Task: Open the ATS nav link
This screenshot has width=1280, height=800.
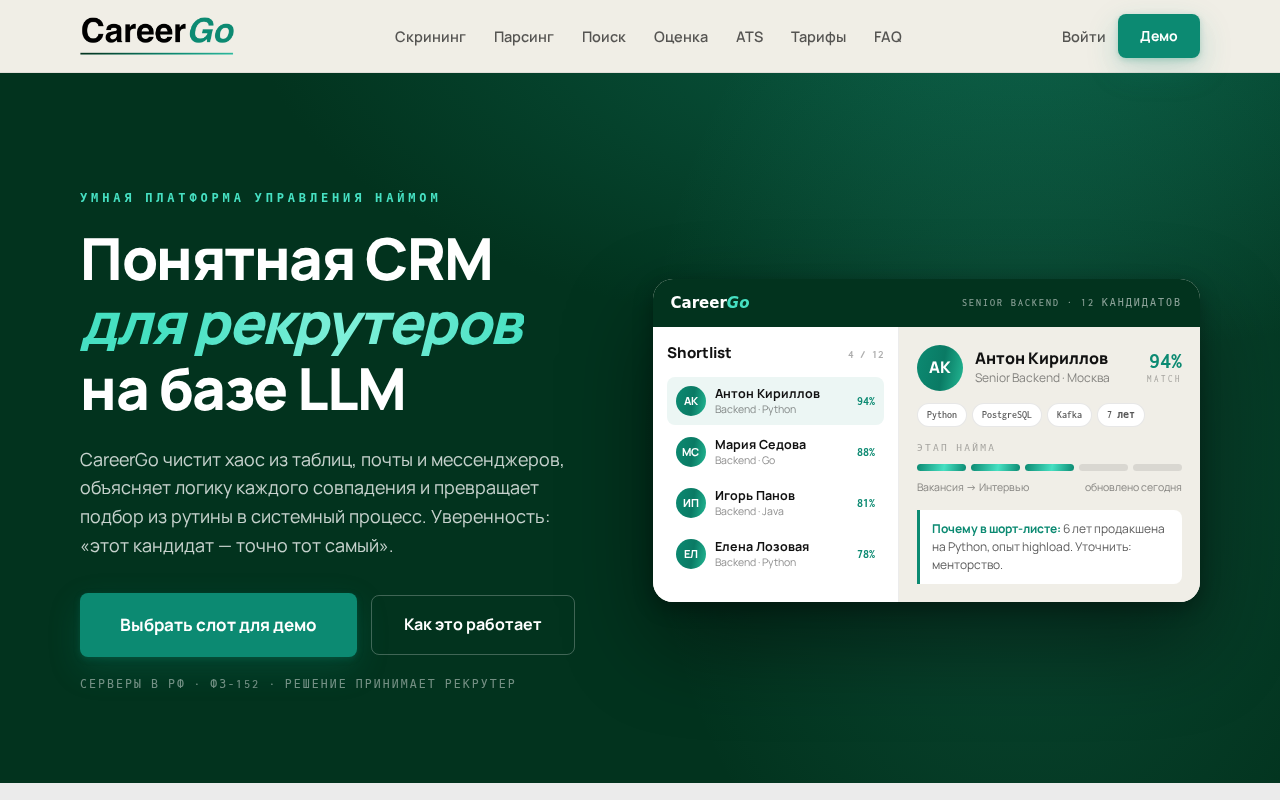Action: point(749,37)
